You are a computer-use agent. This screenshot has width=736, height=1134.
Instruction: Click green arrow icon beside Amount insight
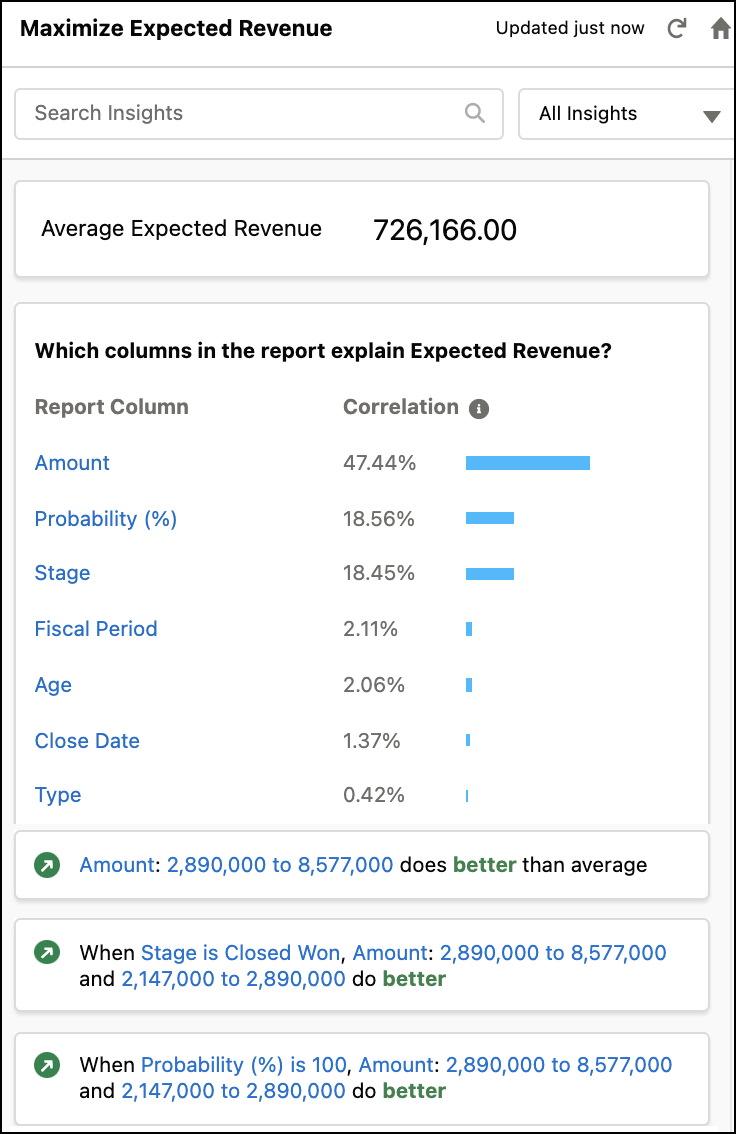click(x=48, y=865)
